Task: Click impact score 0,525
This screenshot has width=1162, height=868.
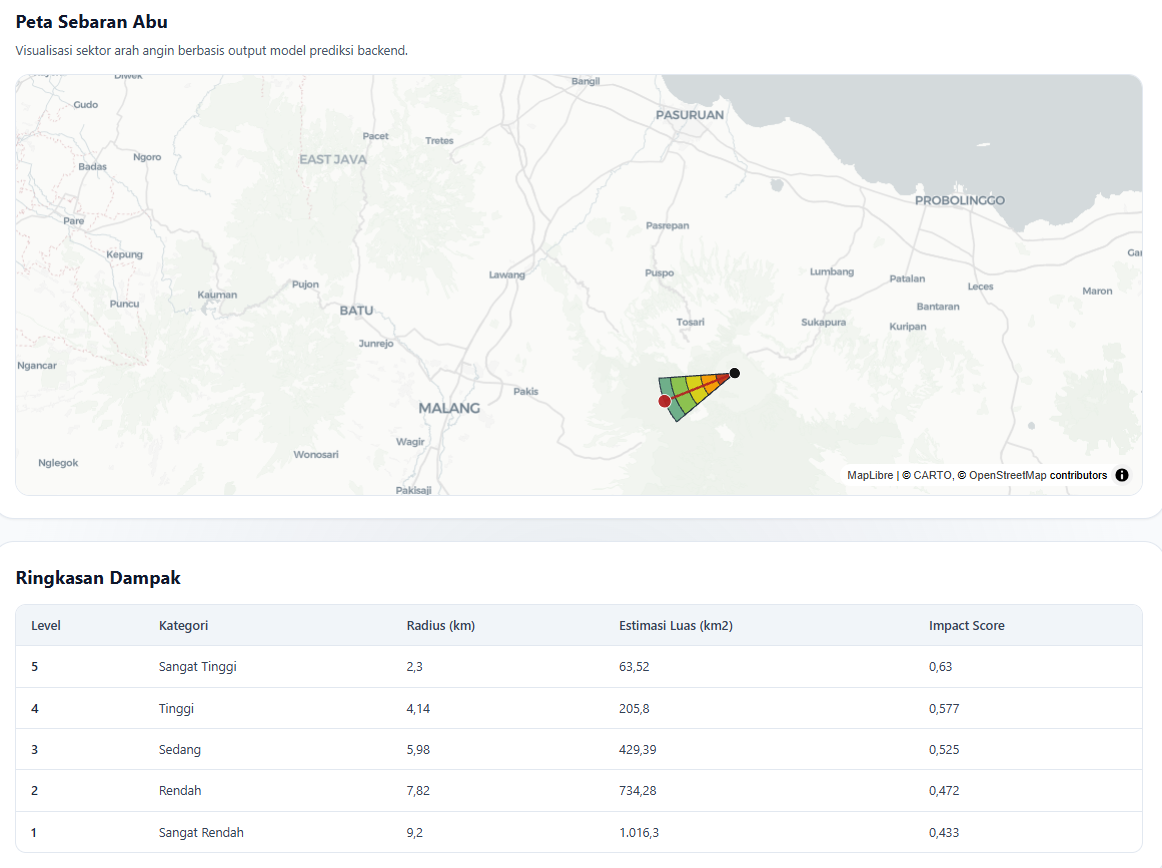Action: (944, 749)
